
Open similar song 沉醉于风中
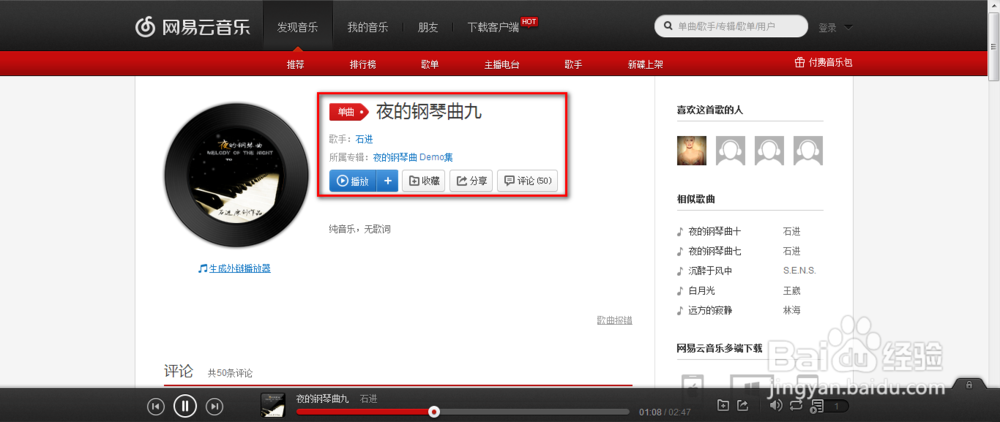tap(710, 271)
